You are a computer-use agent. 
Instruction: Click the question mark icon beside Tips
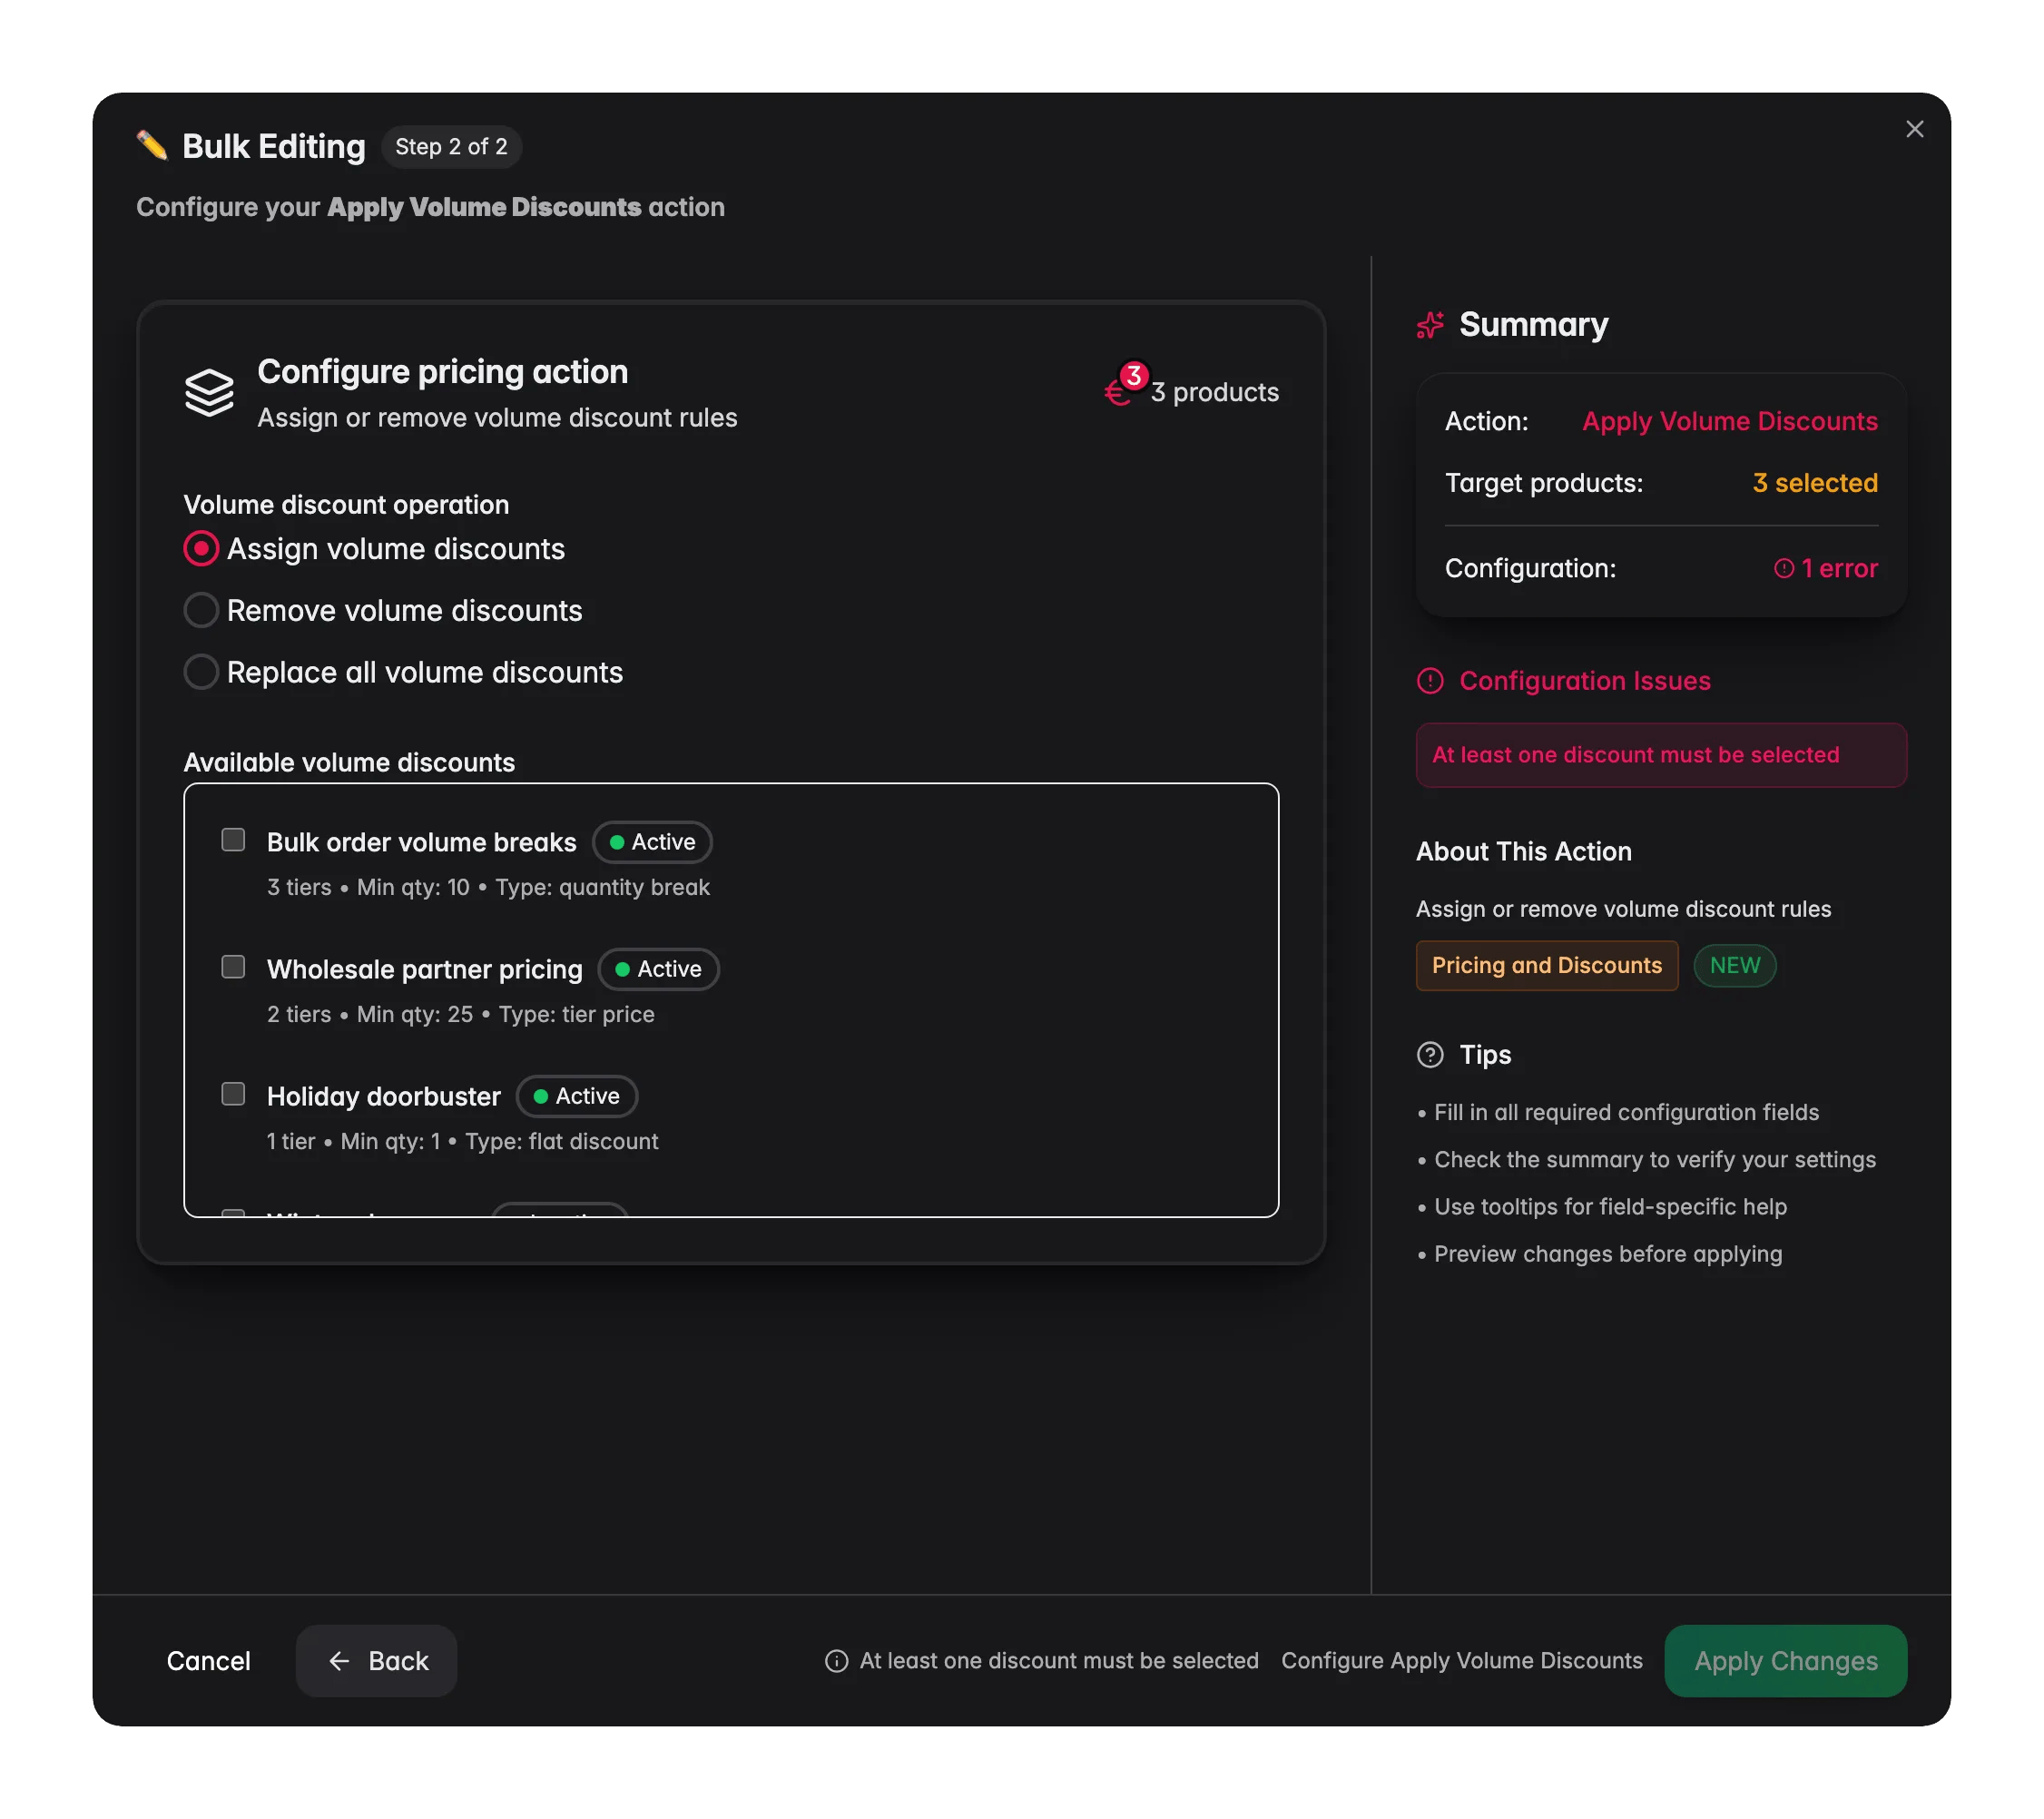coord(1430,1055)
